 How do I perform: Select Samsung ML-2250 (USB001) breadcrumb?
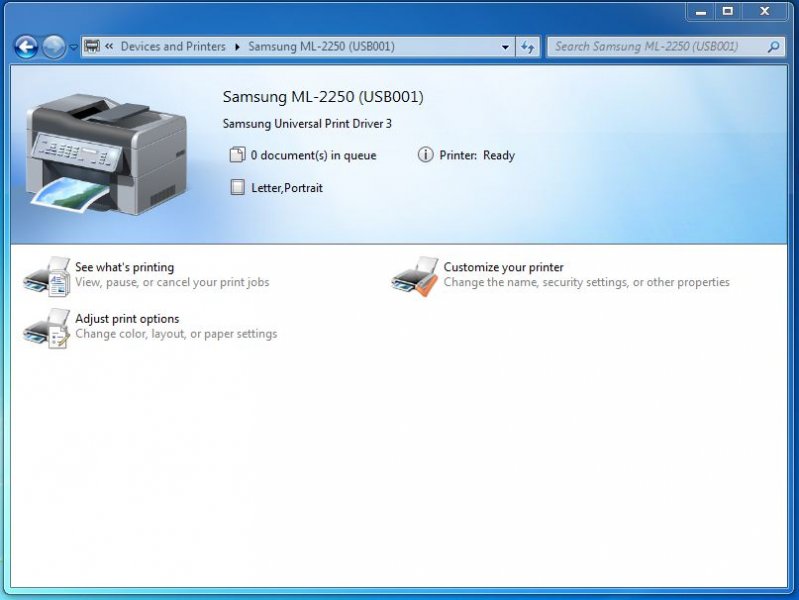(321, 46)
